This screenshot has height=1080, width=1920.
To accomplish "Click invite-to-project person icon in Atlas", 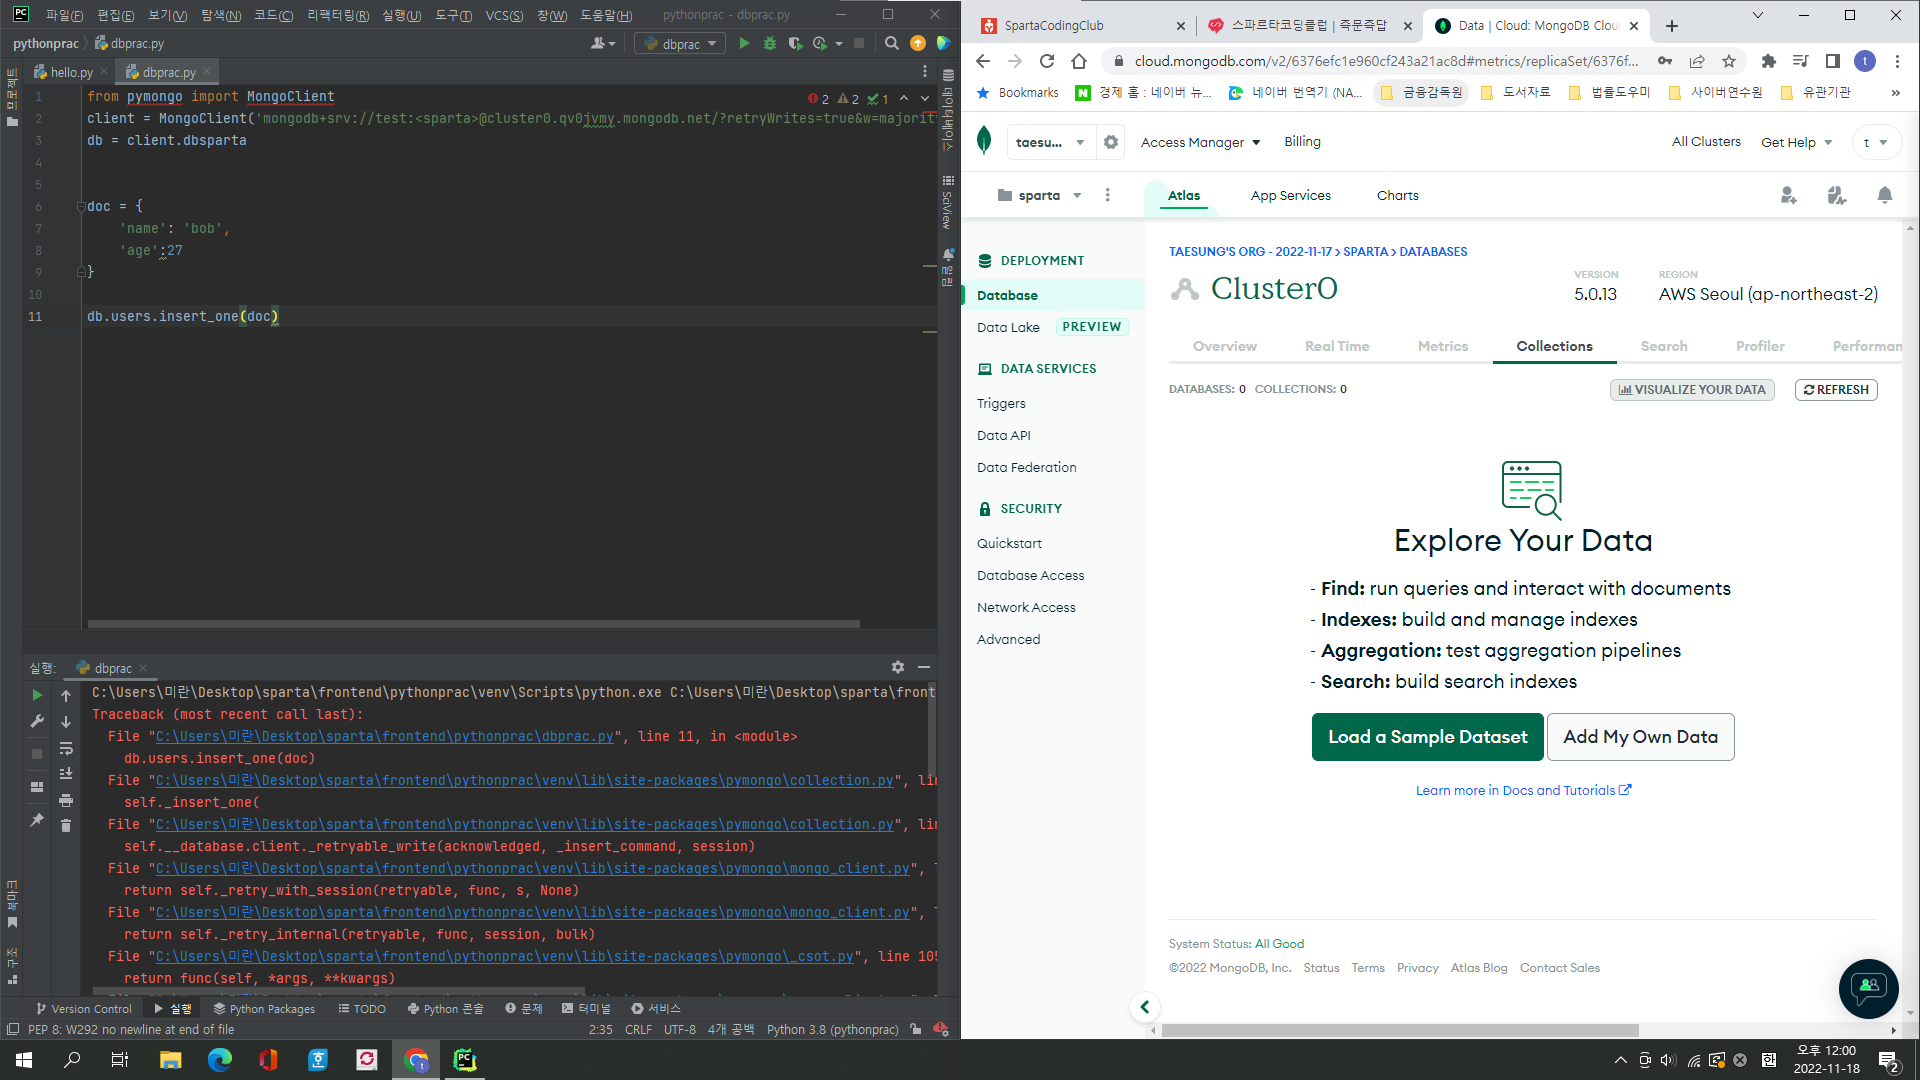I will click(x=1789, y=195).
